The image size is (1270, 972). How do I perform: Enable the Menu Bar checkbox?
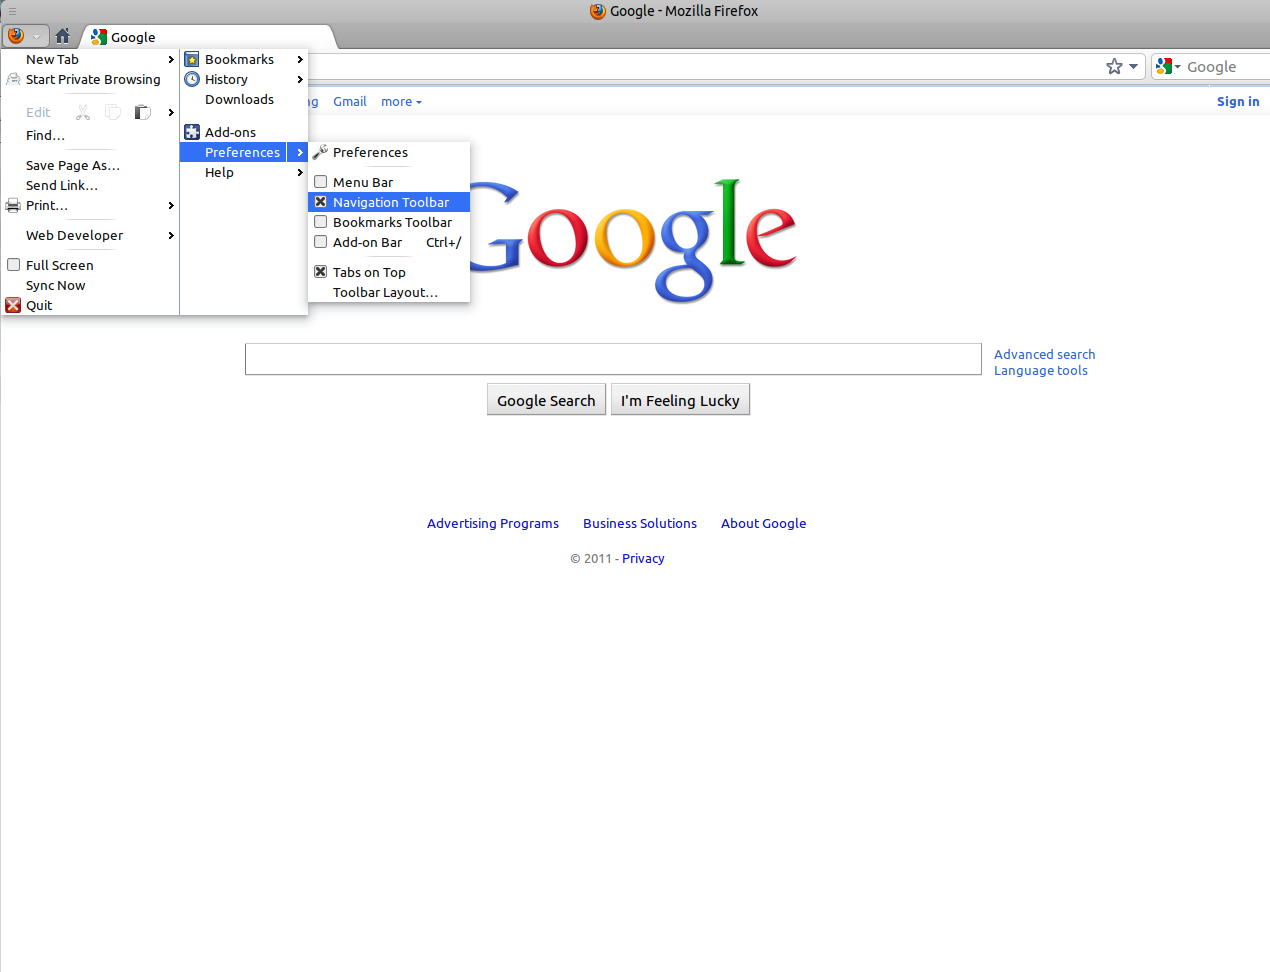321,182
